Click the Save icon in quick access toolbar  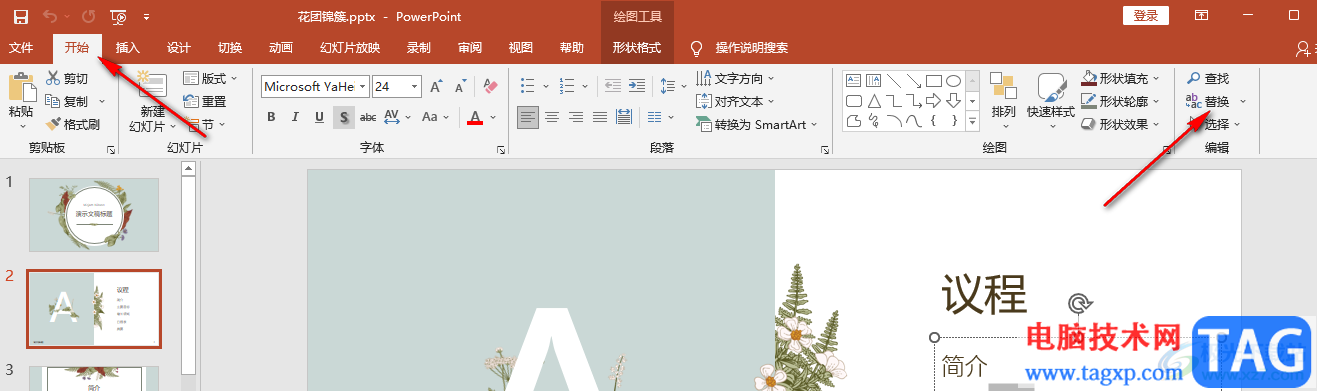tap(20, 16)
